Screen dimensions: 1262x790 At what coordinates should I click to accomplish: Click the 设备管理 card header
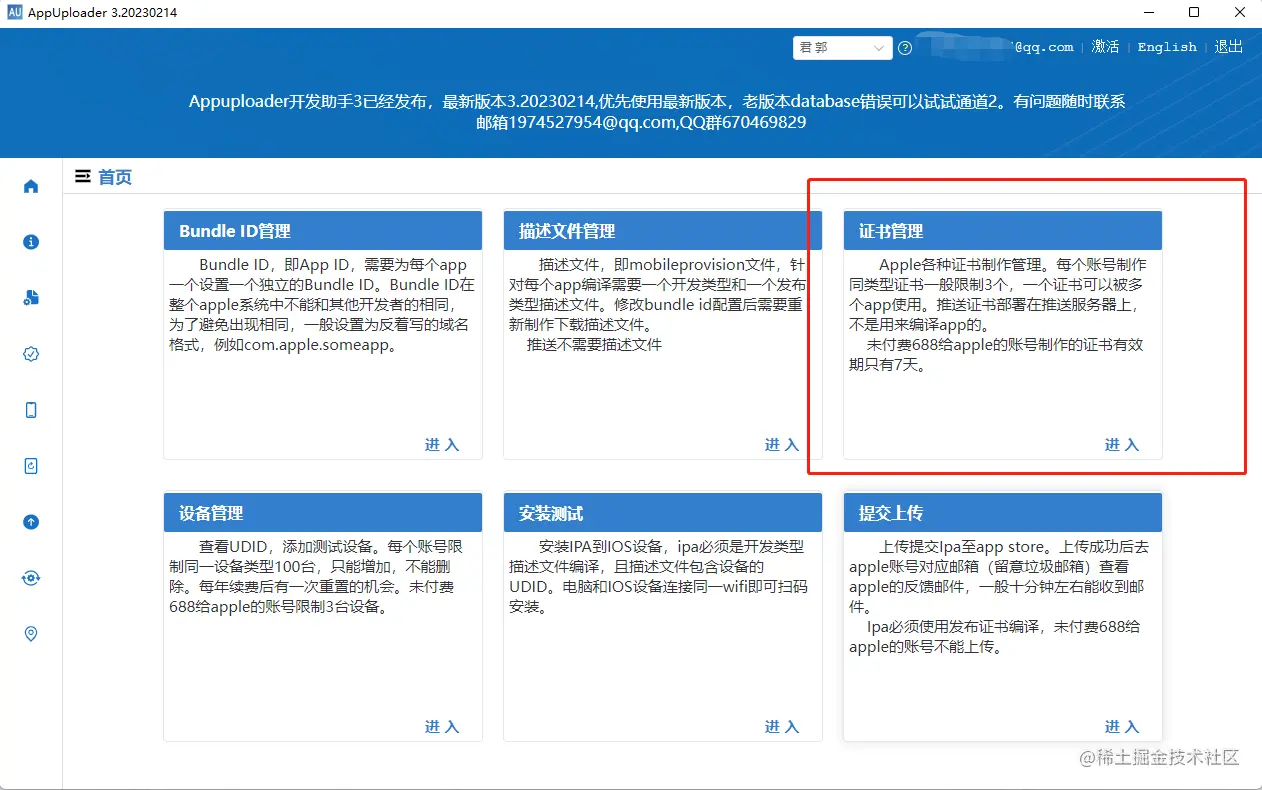click(323, 513)
